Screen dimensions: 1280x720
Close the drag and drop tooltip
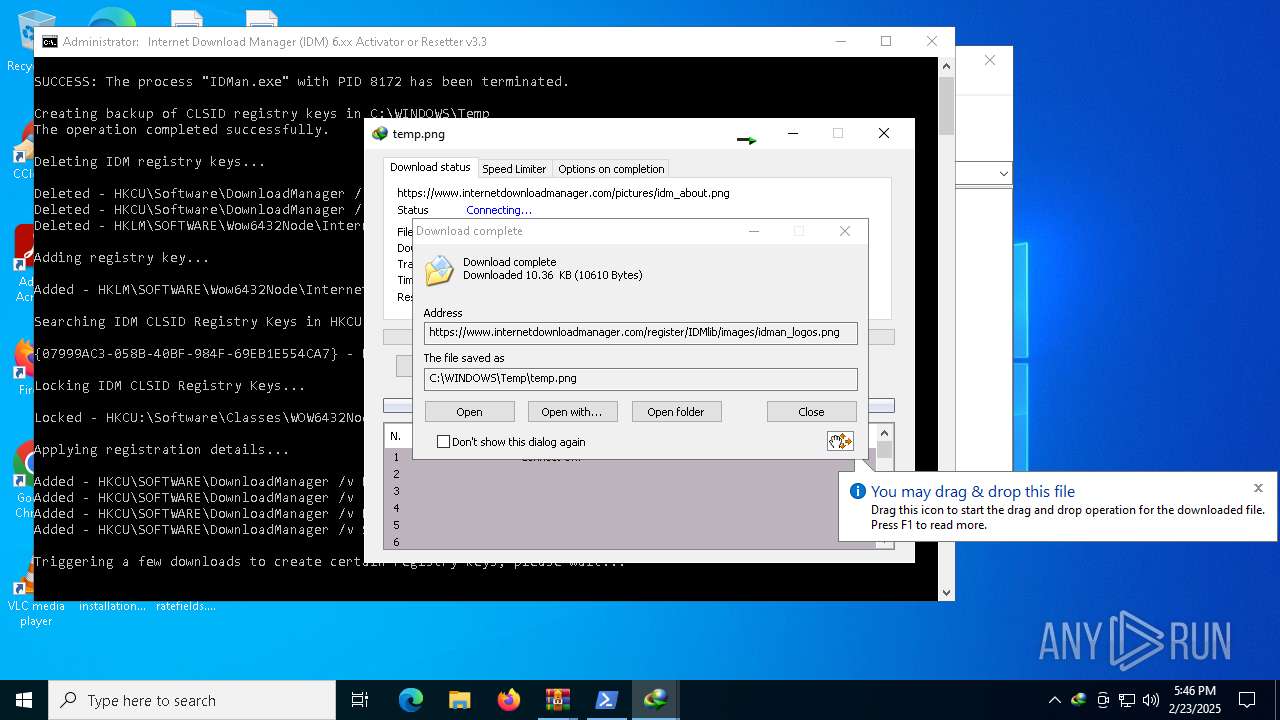pyautogui.click(x=1258, y=488)
